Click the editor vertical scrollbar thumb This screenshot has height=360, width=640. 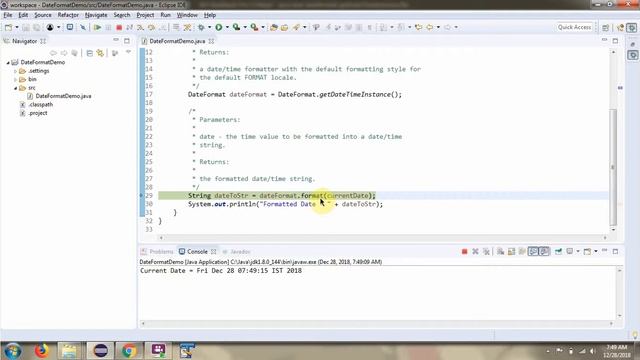(x=613, y=167)
